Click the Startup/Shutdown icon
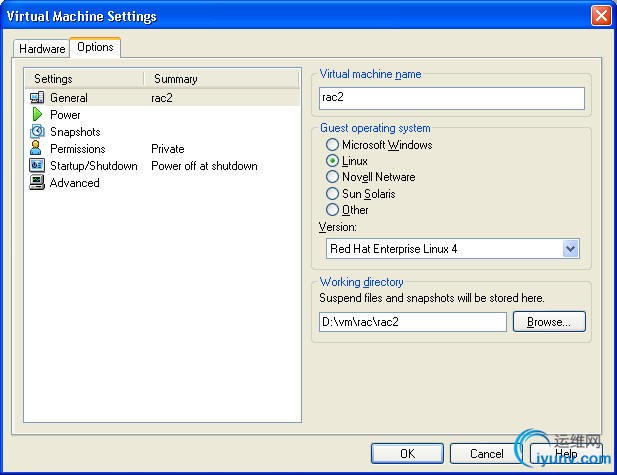This screenshot has height=475, width=617. click(37, 165)
